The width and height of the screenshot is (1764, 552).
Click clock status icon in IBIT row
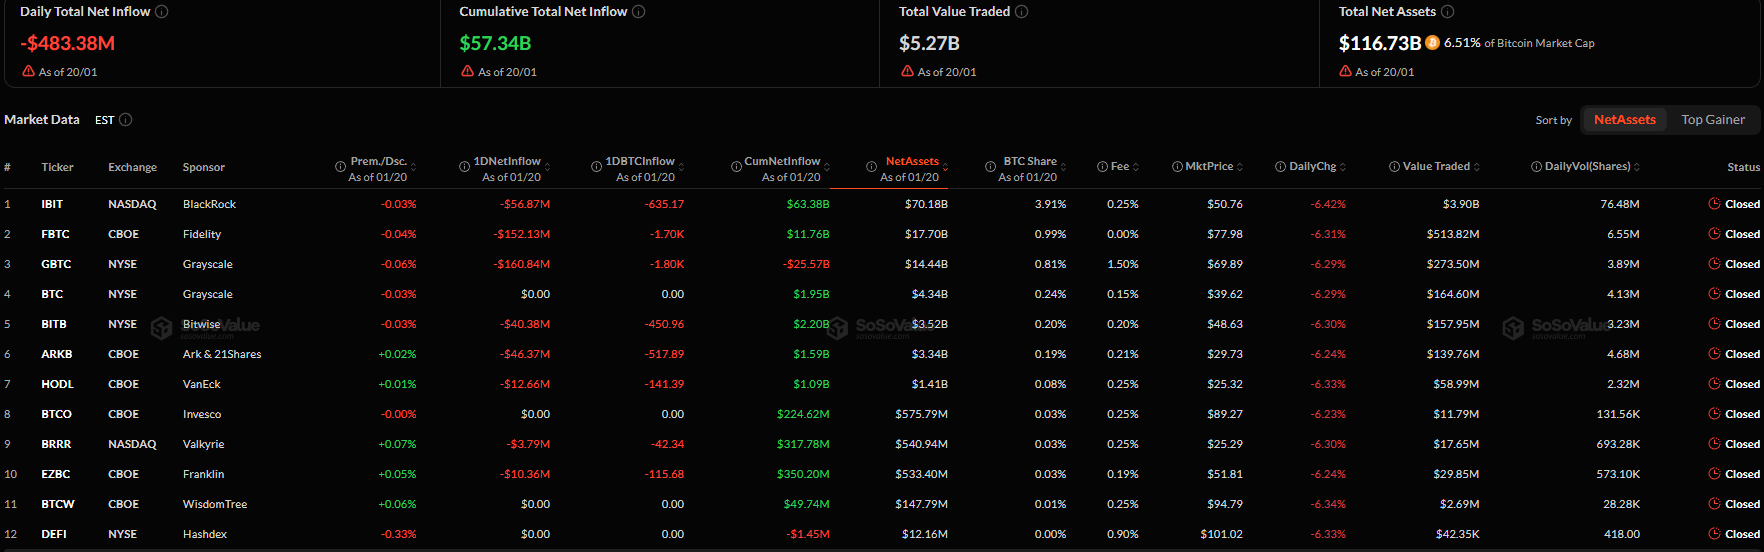point(1714,204)
